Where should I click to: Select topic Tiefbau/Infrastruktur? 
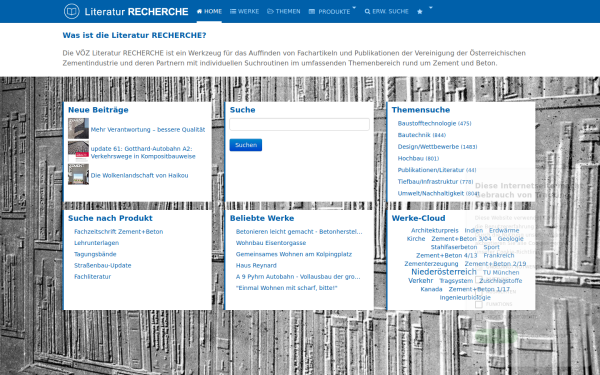[x=435, y=182]
